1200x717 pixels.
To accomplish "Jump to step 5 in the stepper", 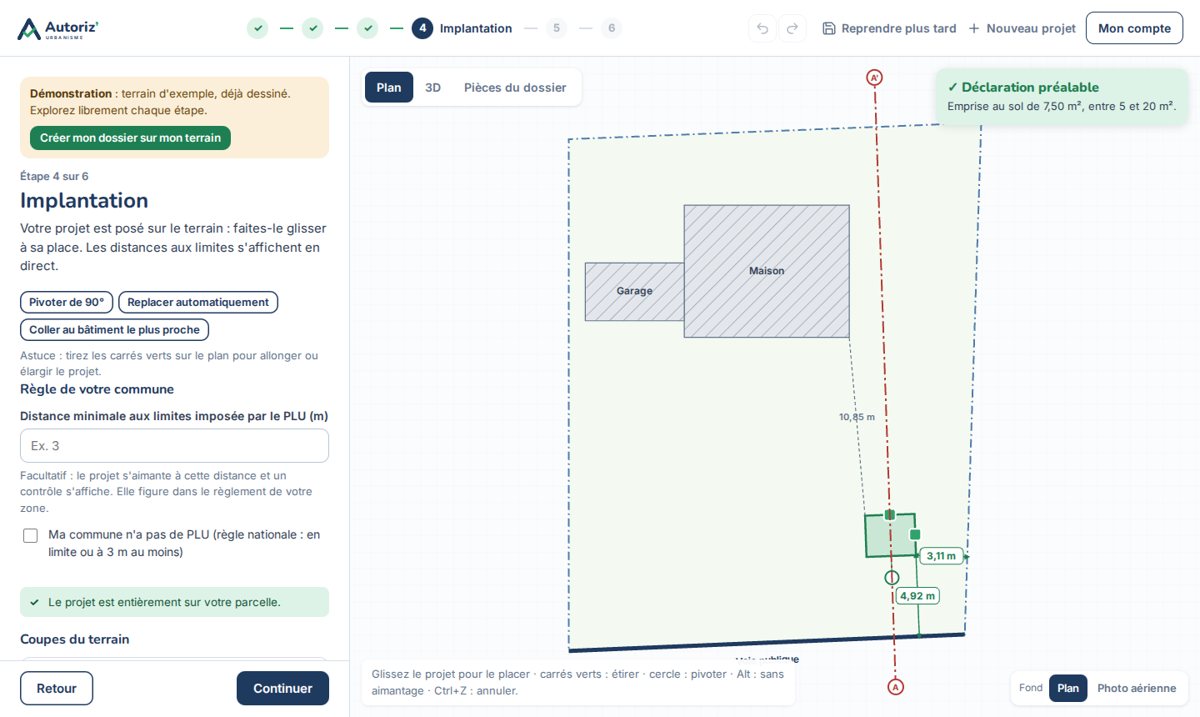I will pos(556,28).
